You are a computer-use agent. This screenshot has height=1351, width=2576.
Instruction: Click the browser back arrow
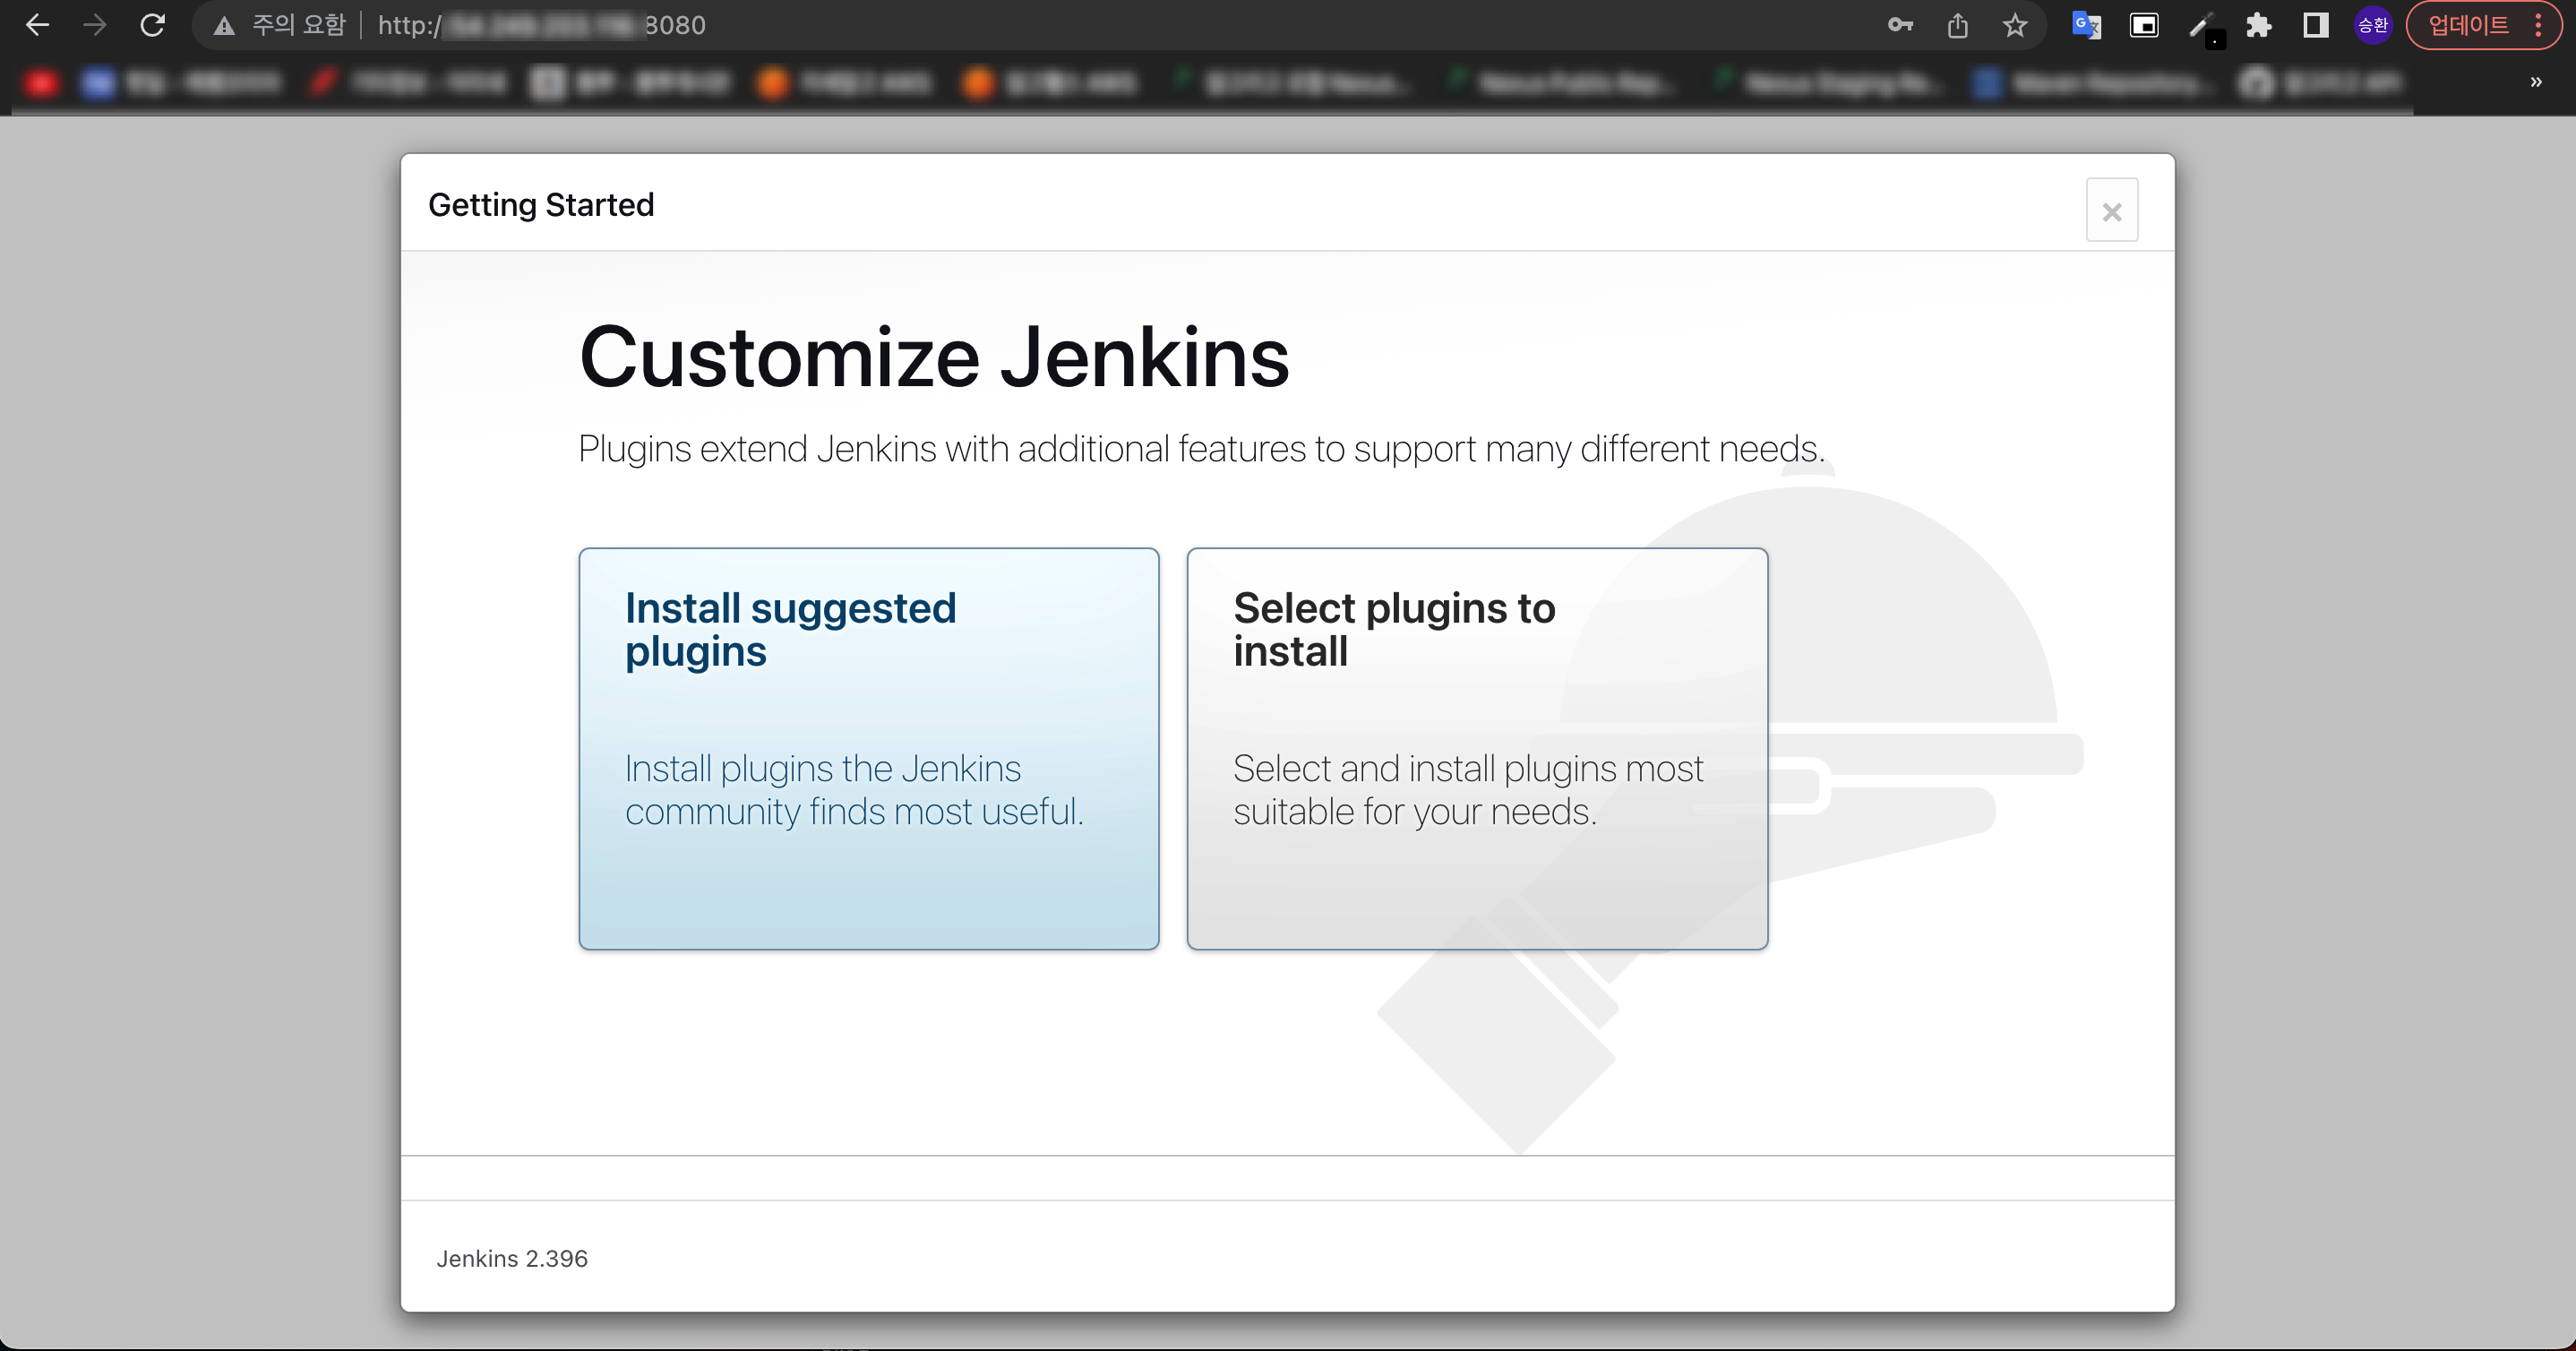37,25
